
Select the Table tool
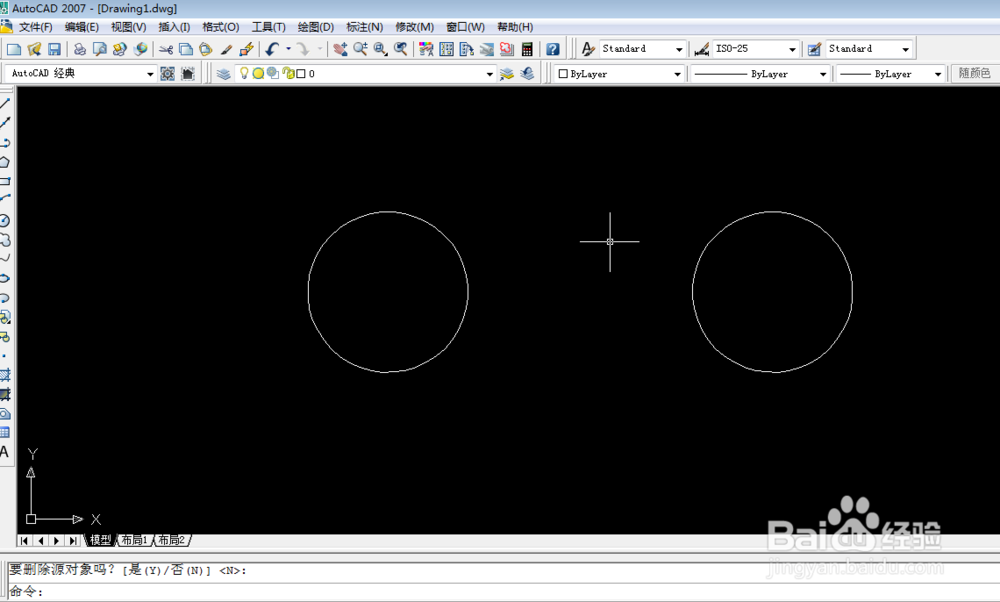coord(5,433)
